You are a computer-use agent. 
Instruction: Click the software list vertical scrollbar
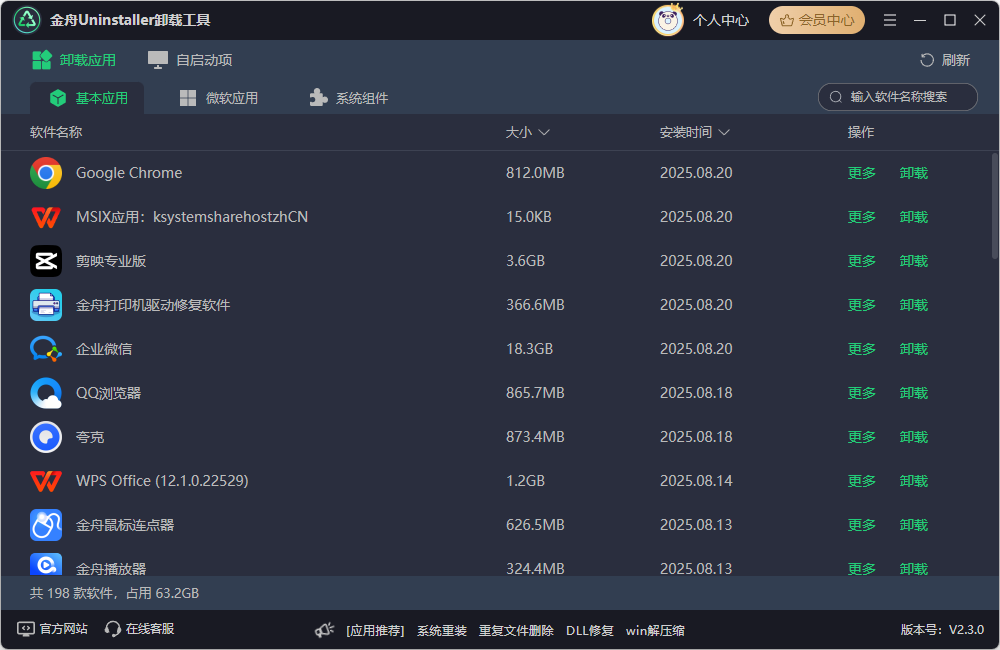click(995, 206)
